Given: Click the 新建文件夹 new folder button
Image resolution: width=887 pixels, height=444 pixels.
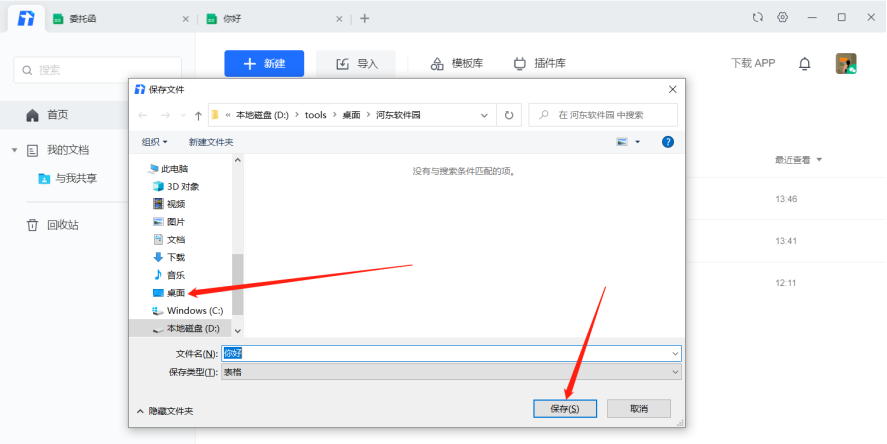Looking at the screenshot, I should [x=211, y=142].
